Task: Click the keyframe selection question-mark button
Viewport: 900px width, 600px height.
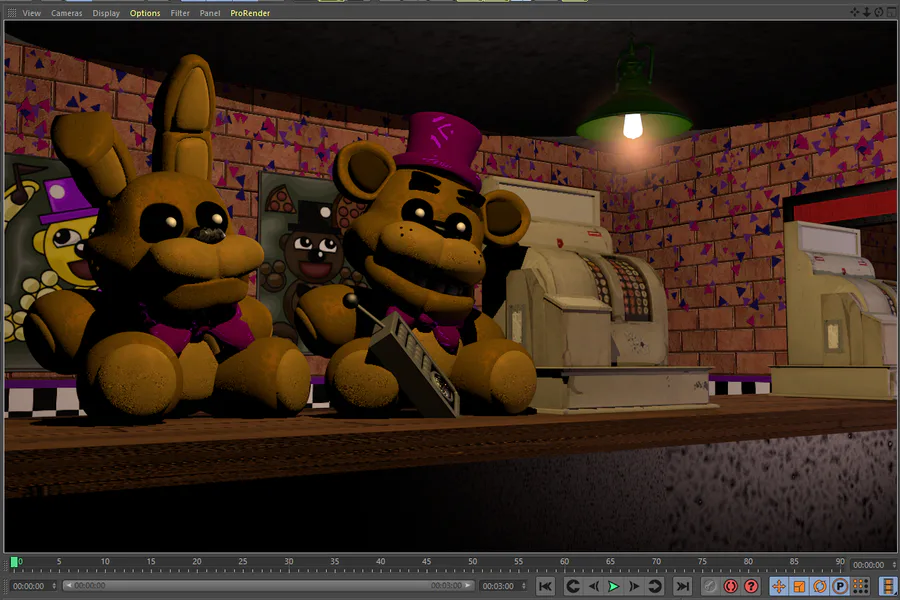Action: click(x=751, y=586)
